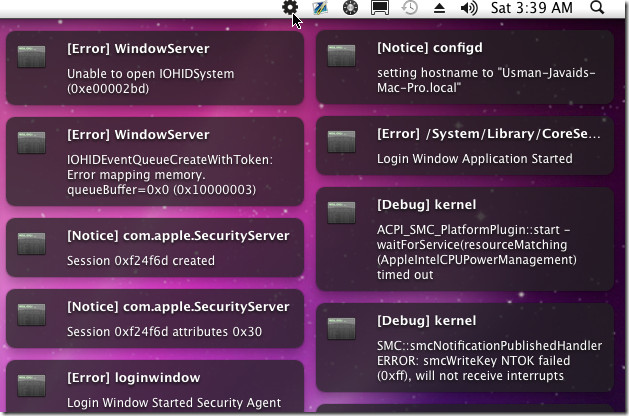Click the '[Error] loginwindow' title
Viewport: 629px width, 416px height.
click(134, 378)
